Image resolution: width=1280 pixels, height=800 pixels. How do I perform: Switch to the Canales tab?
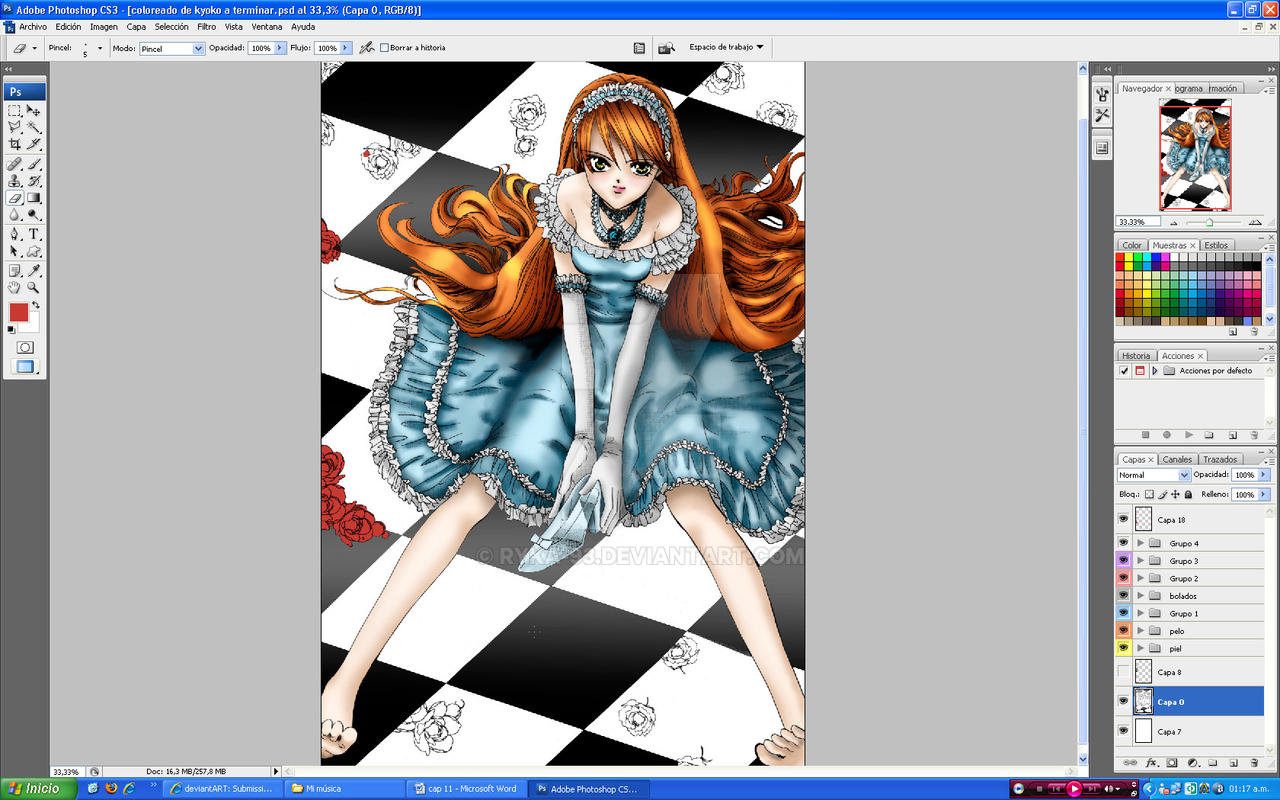[1177, 459]
